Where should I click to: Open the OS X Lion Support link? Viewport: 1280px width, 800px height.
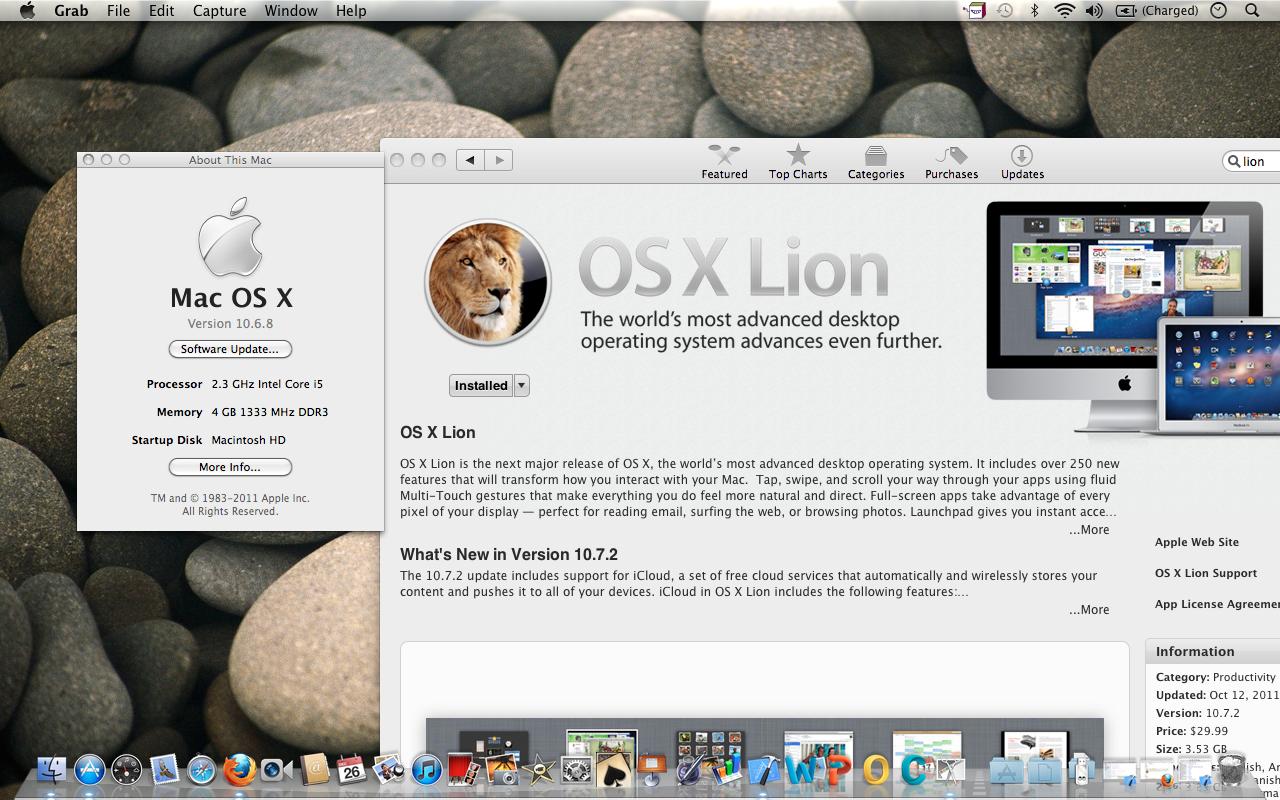click(x=1206, y=573)
